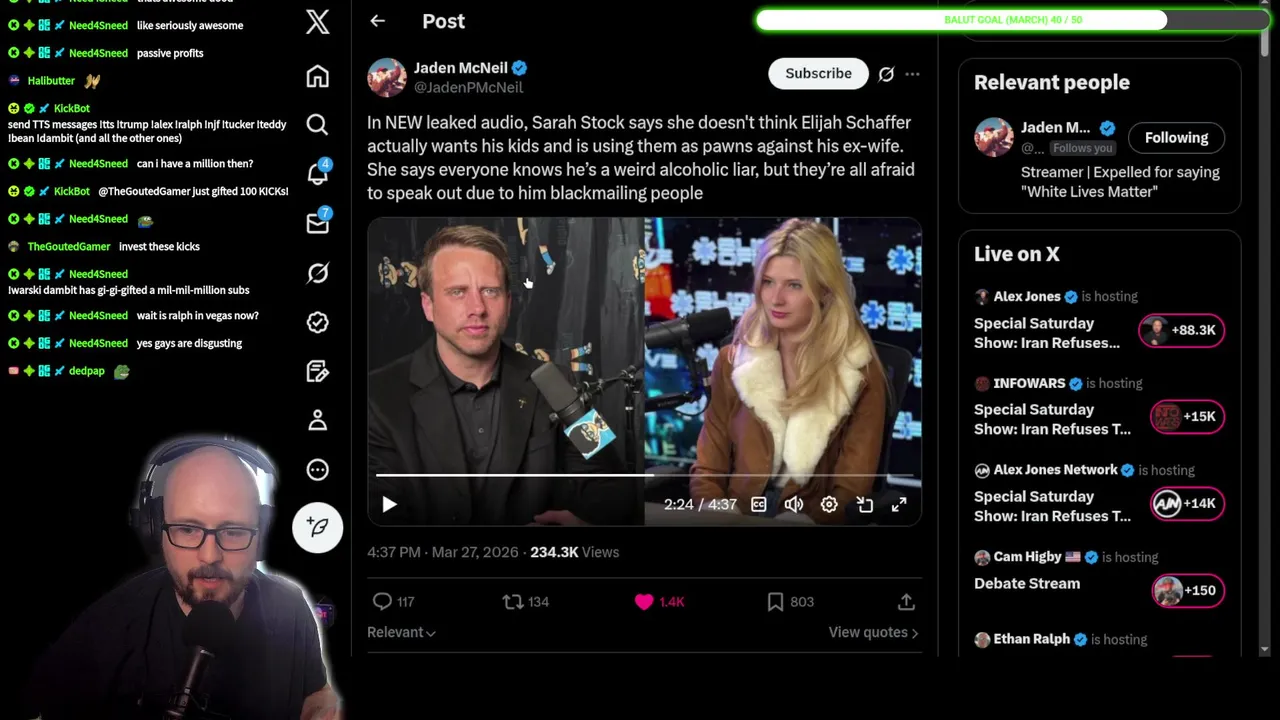
Task: Seek on the video progress bar
Action: 644,475
